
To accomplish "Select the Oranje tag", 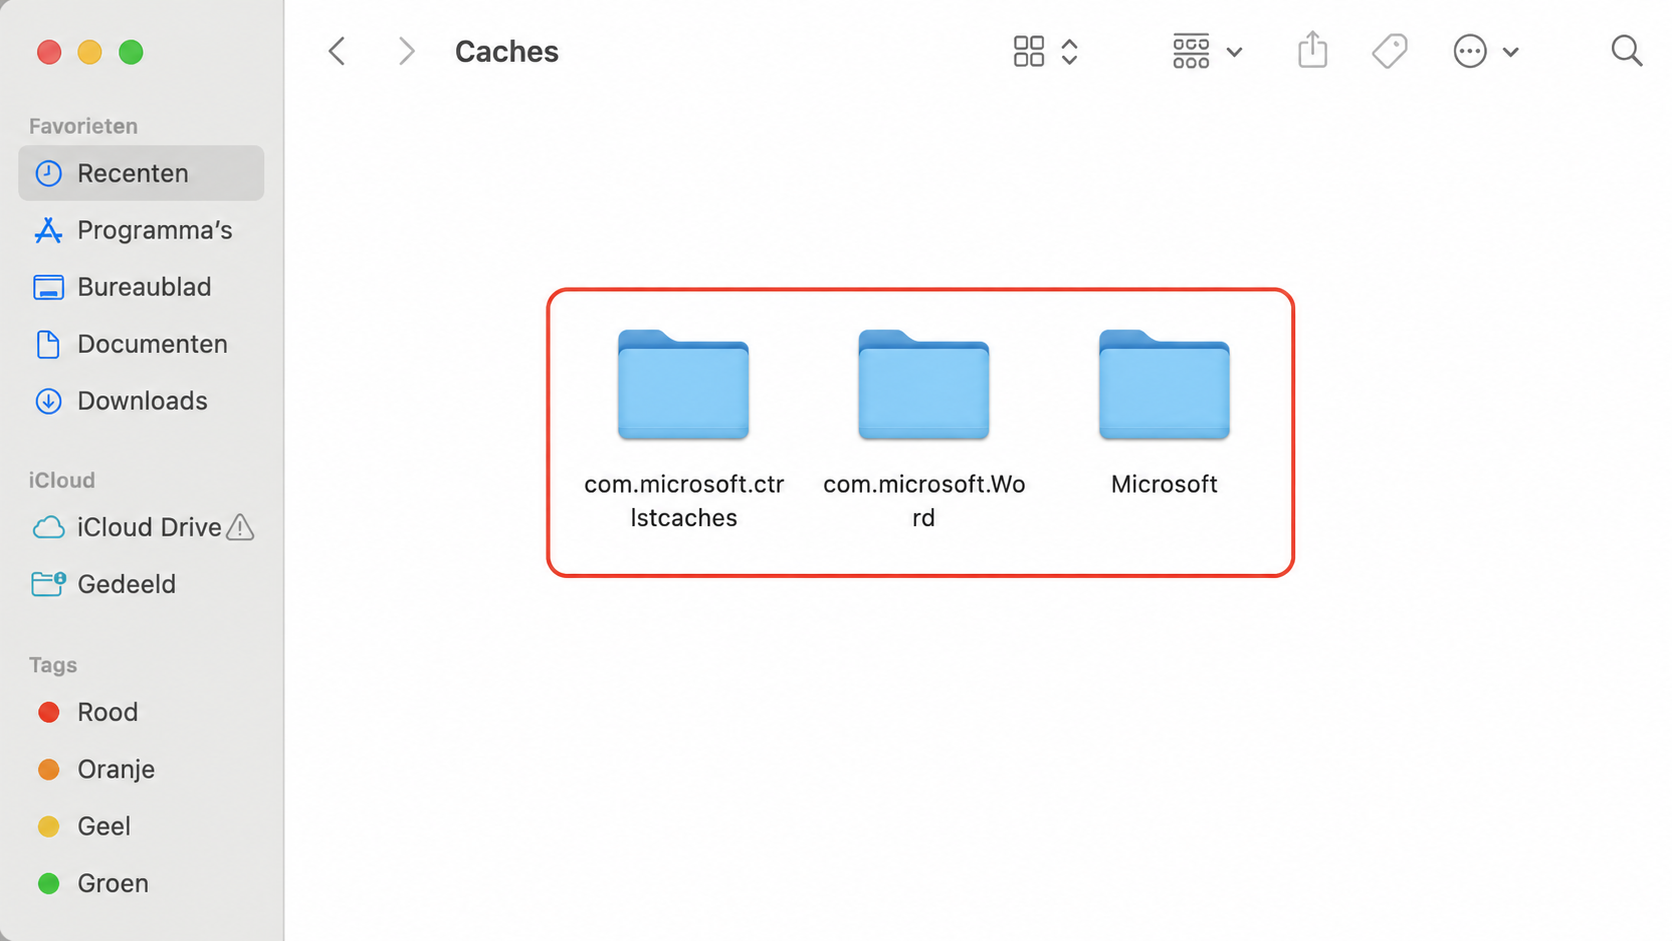I will pos(141,769).
